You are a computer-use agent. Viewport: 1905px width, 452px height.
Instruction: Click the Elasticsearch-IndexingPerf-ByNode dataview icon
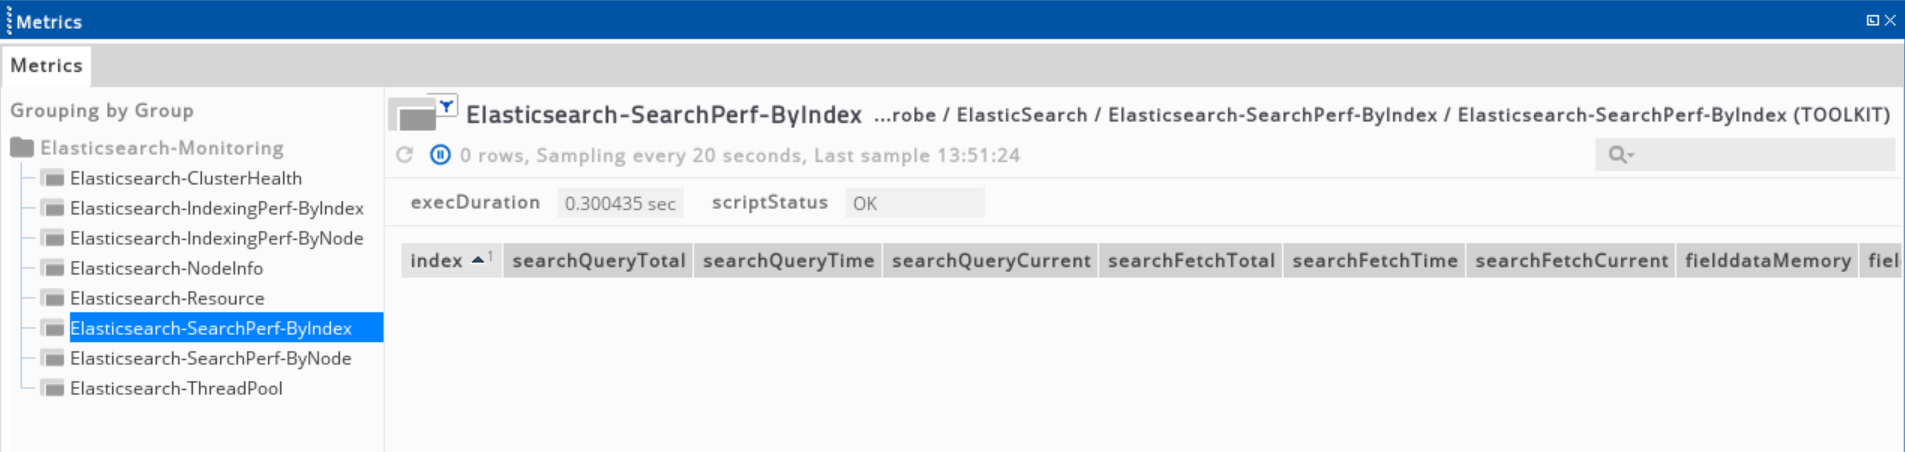coord(54,239)
